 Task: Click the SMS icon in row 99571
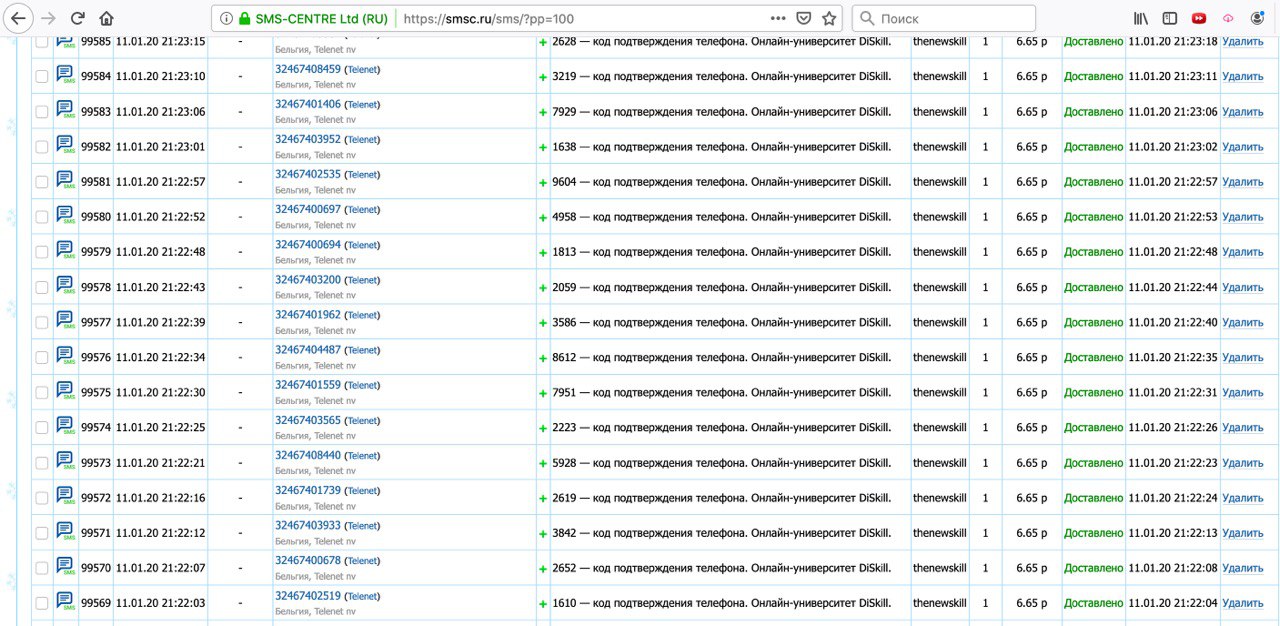65,532
